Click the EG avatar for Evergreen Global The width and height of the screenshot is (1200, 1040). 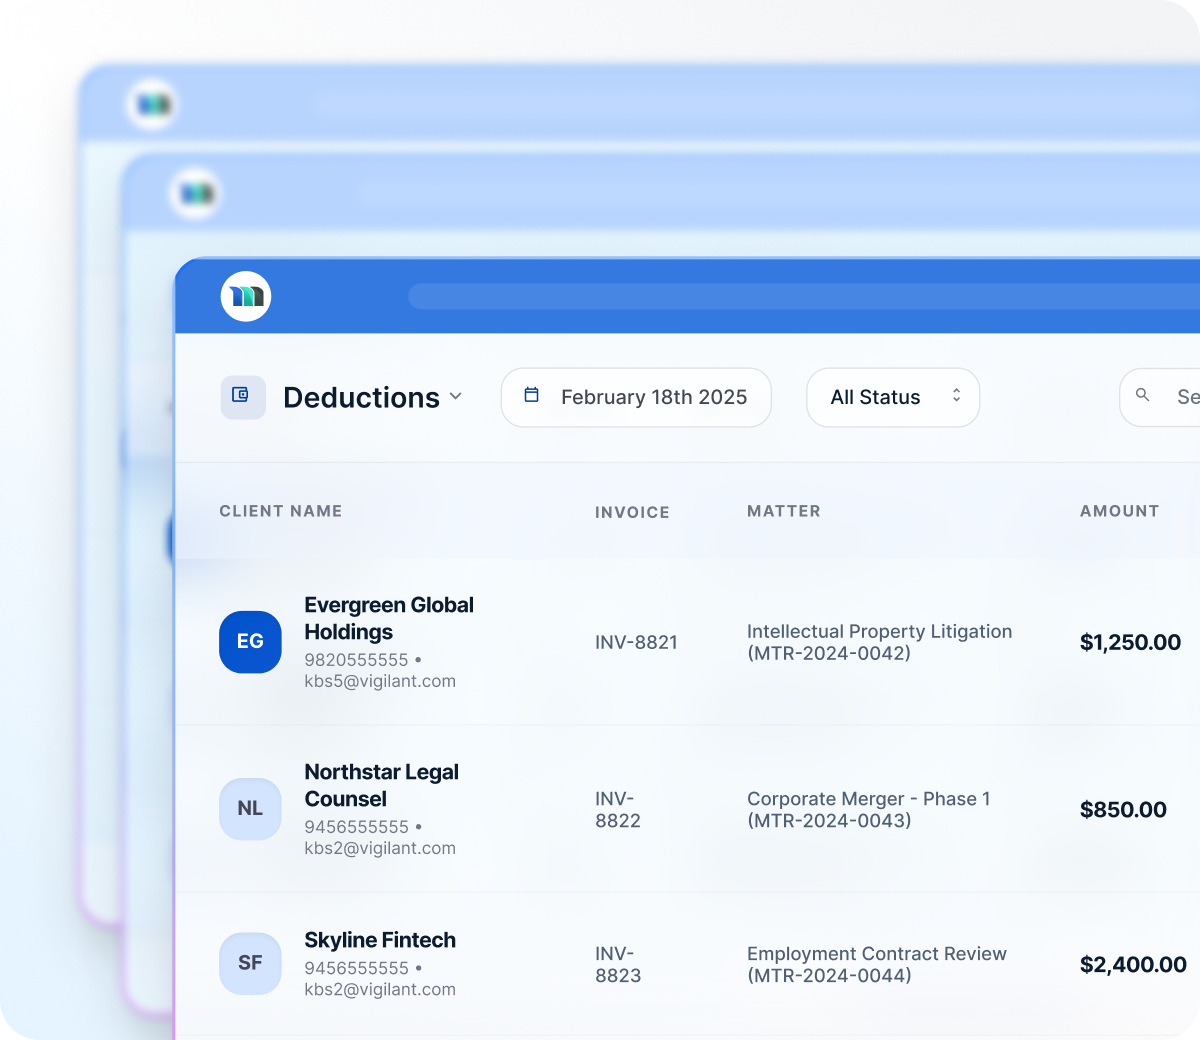click(250, 642)
